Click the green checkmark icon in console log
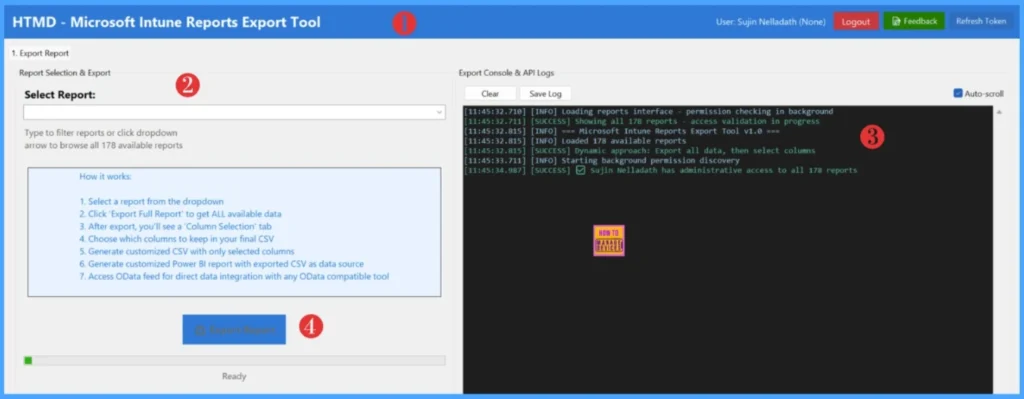 click(581, 170)
